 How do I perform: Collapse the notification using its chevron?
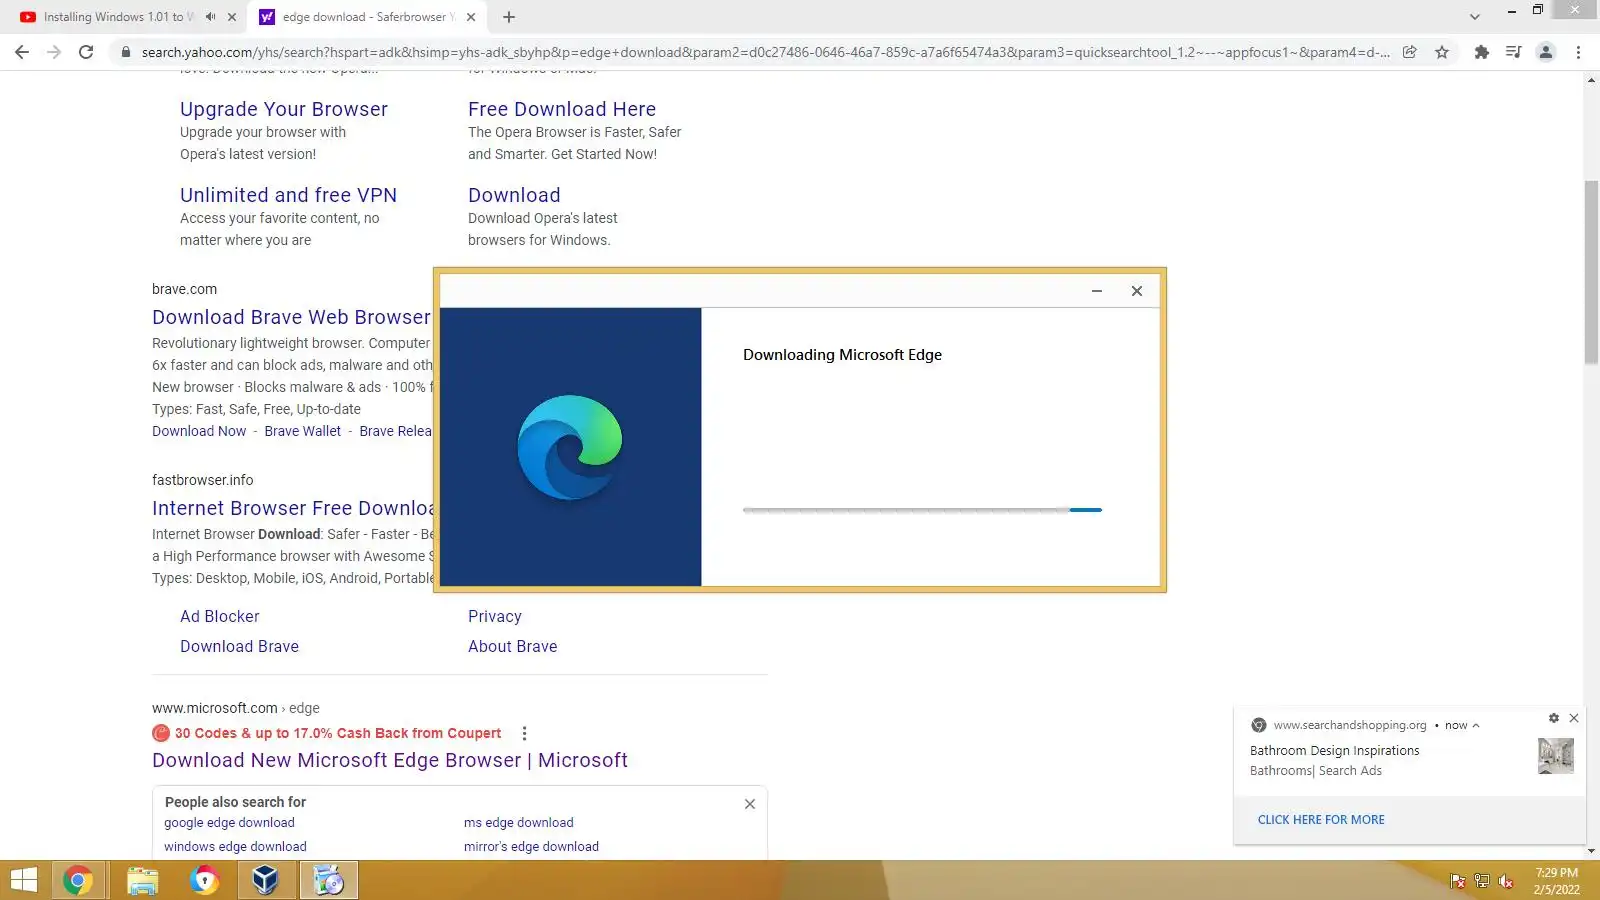point(1476,726)
